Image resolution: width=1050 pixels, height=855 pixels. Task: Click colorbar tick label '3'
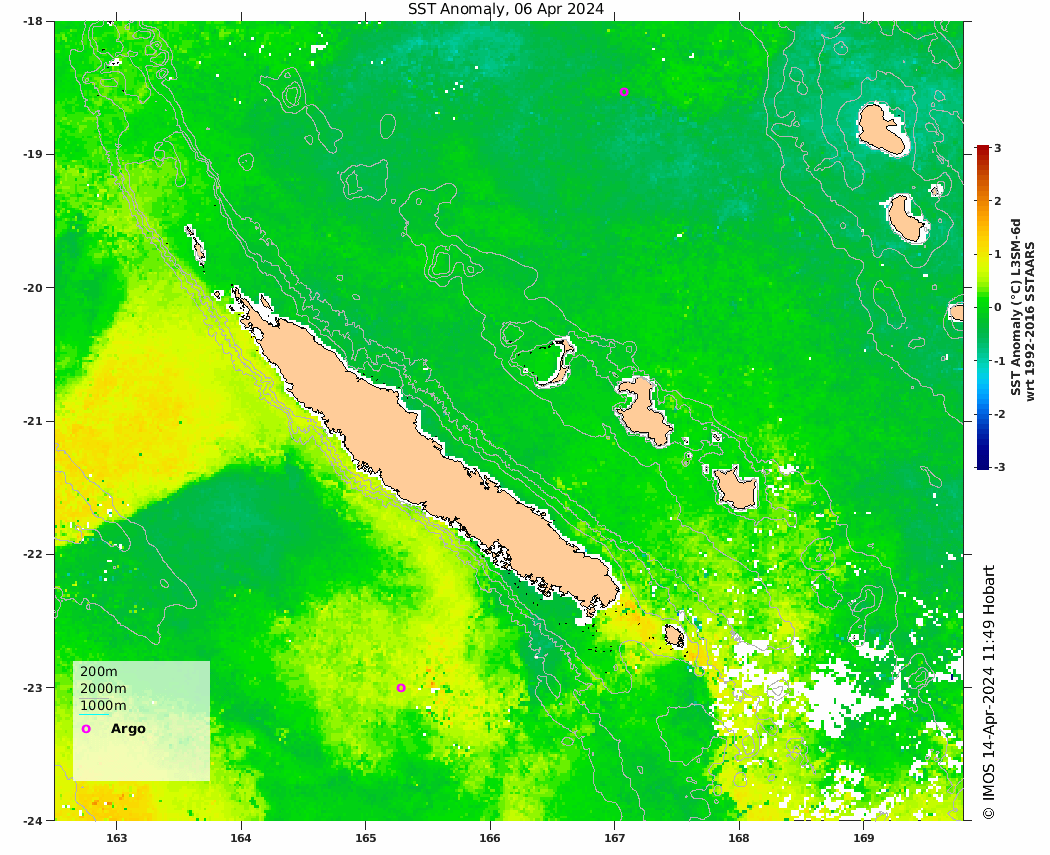(998, 148)
